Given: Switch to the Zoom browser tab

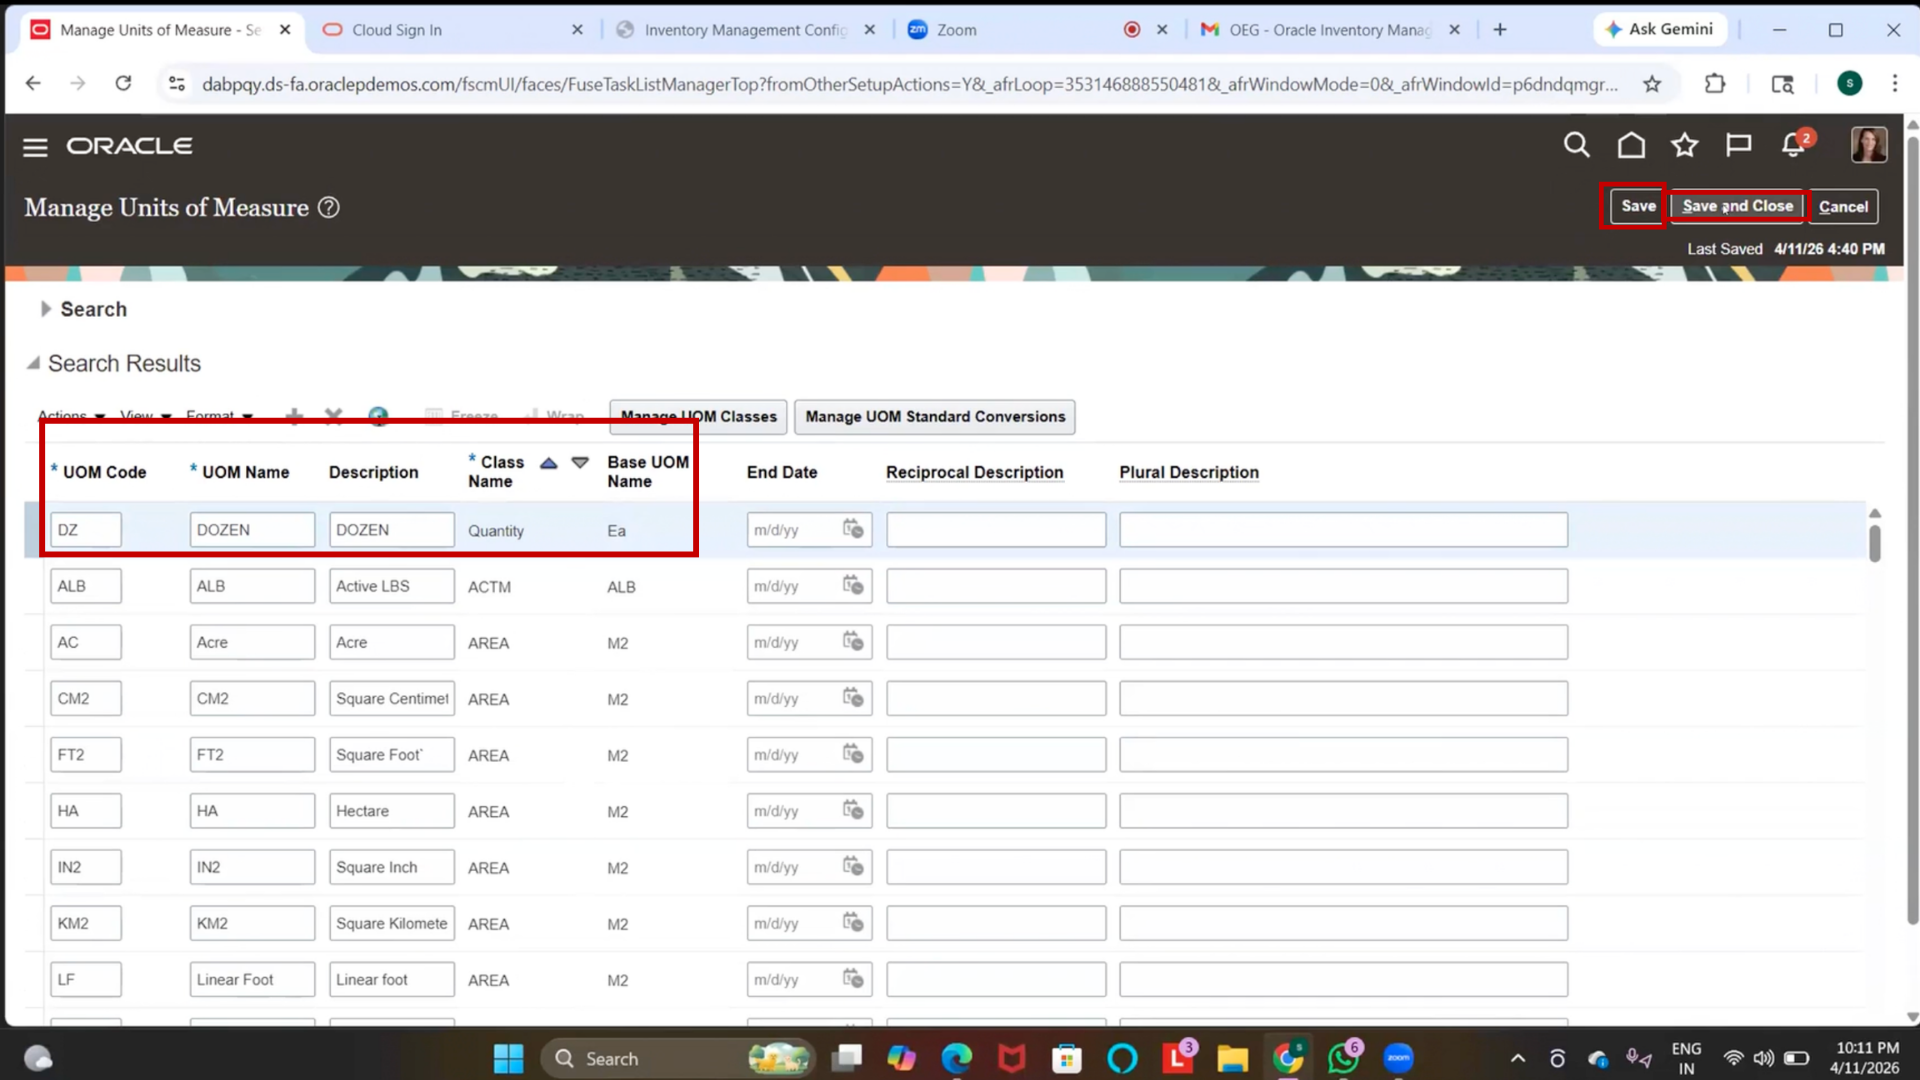Looking at the screenshot, I should [1040, 30].
